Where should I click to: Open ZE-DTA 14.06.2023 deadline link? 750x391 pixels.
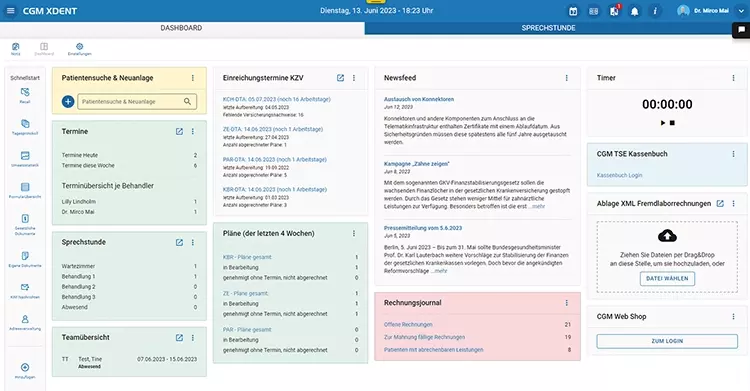click(x=273, y=129)
